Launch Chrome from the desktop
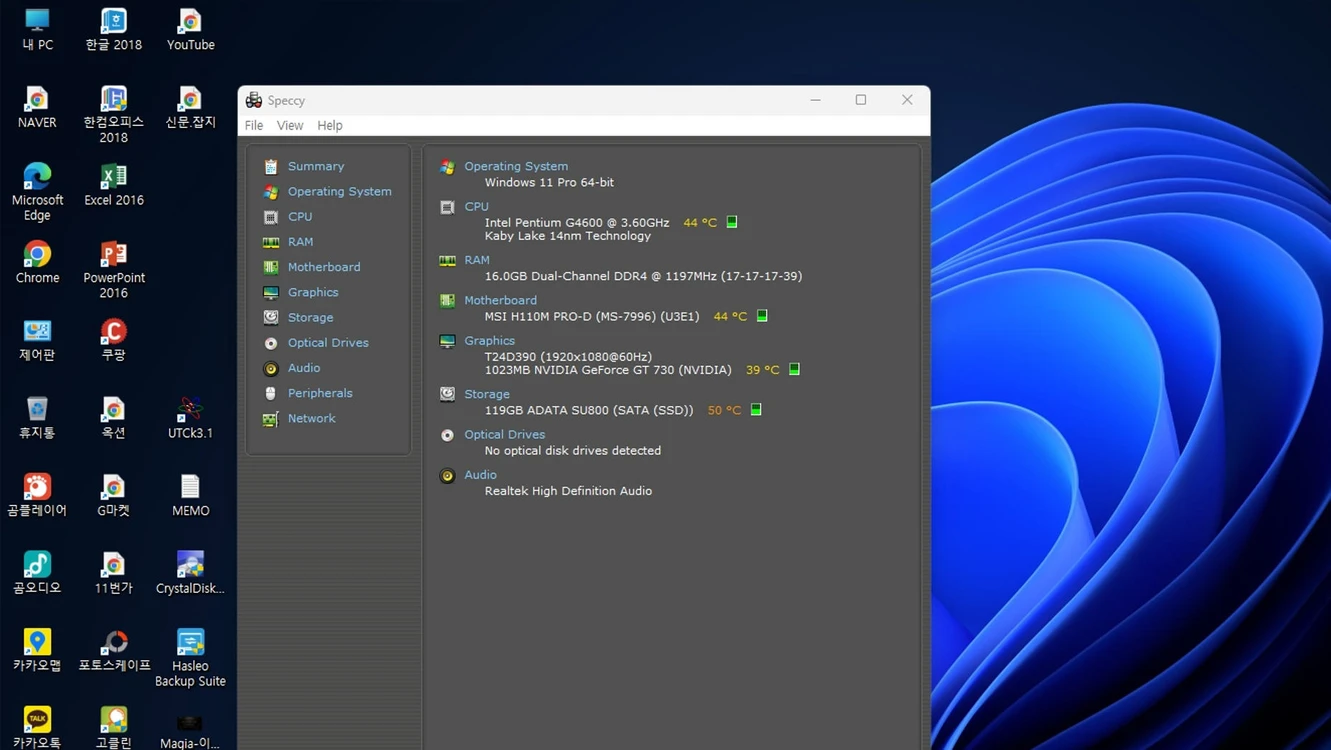This screenshot has height=750, width=1331. (37, 262)
